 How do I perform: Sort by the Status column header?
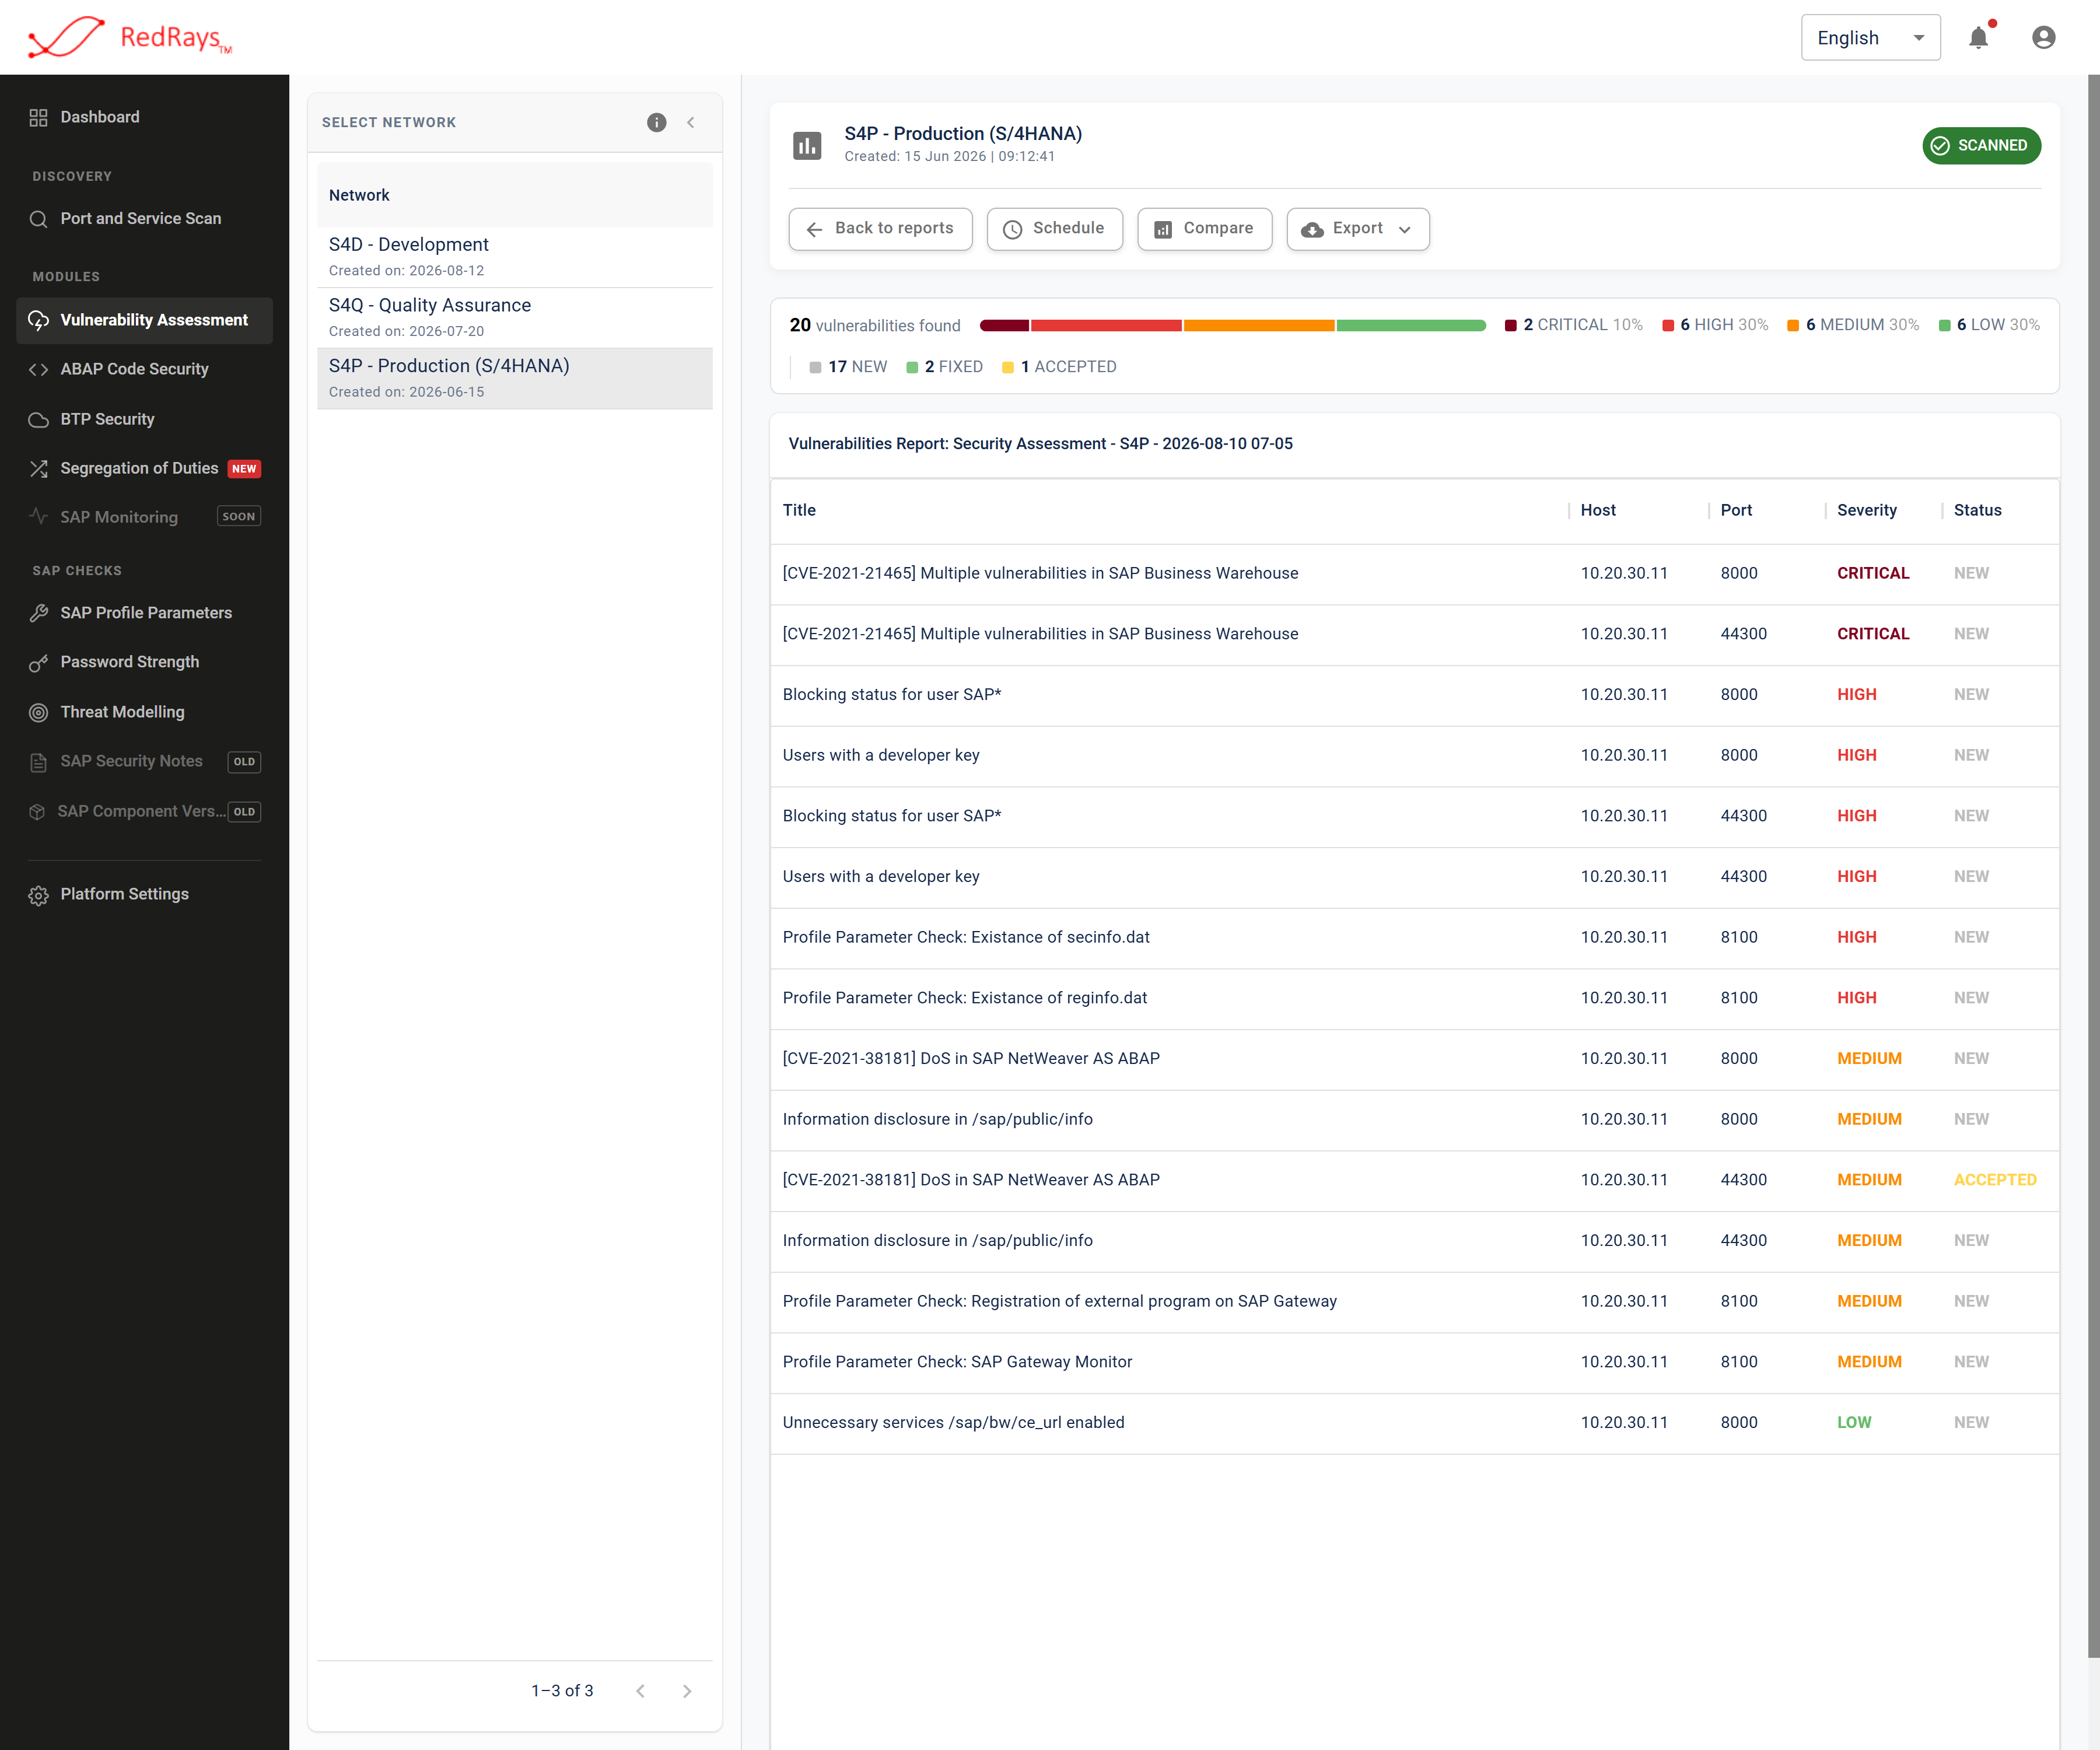point(1977,511)
